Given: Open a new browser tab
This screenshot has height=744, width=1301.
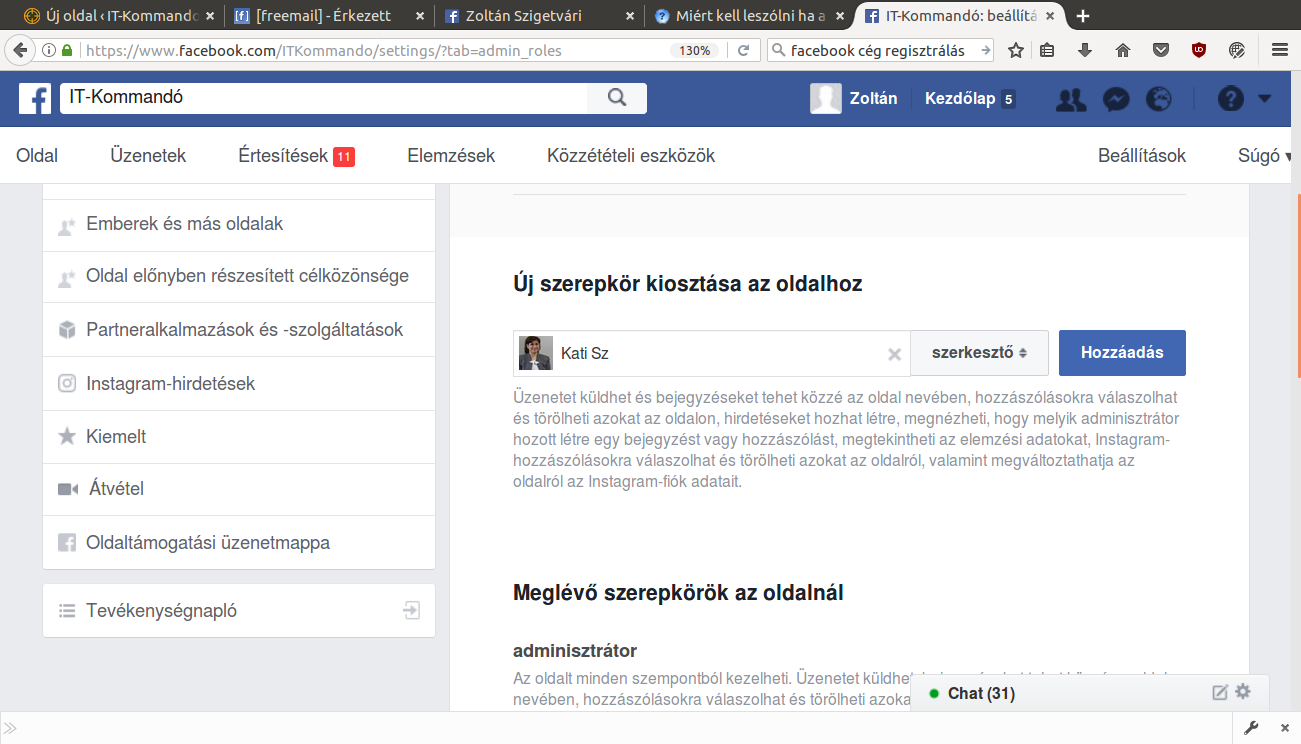Looking at the screenshot, I should [1083, 16].
